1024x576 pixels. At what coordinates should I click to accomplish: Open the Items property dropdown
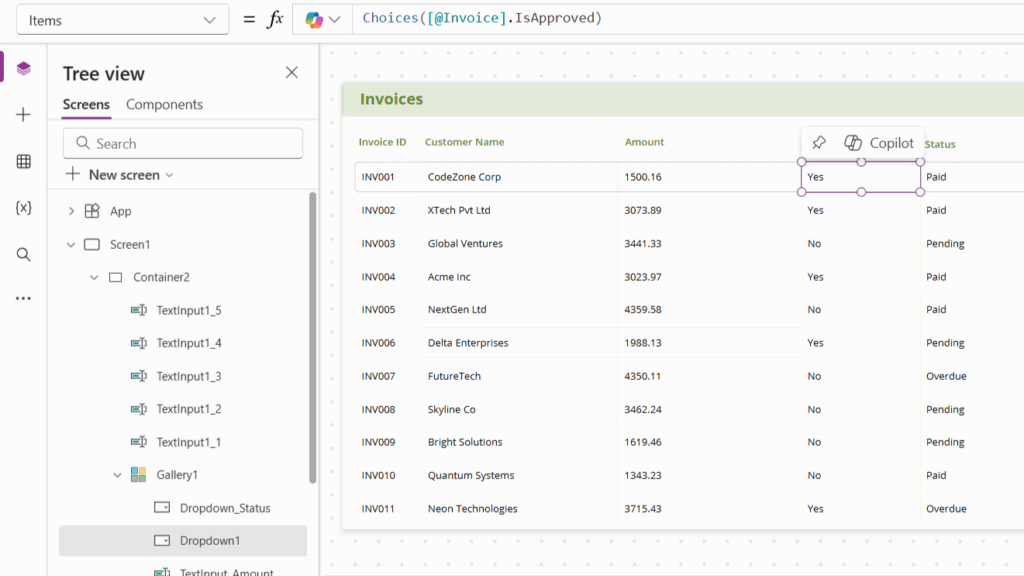[x=123, y=20]
